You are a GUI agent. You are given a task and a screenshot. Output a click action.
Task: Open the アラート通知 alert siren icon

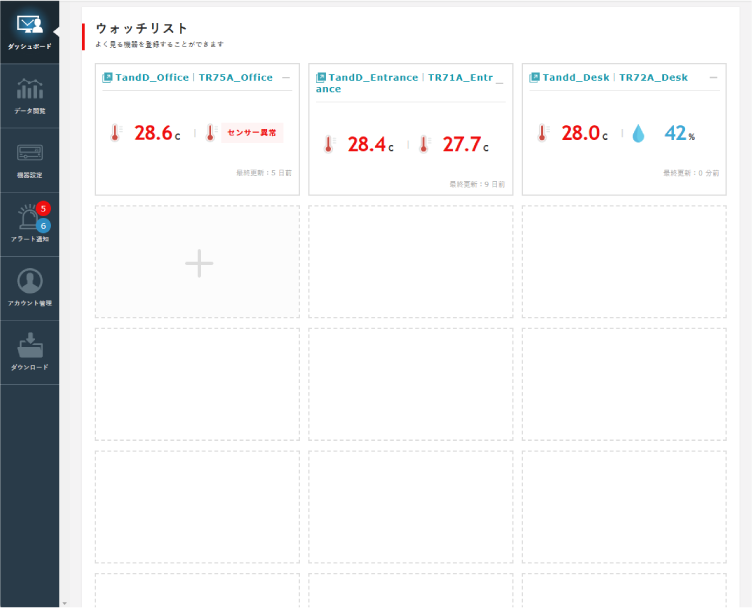[x=27, y=219]
